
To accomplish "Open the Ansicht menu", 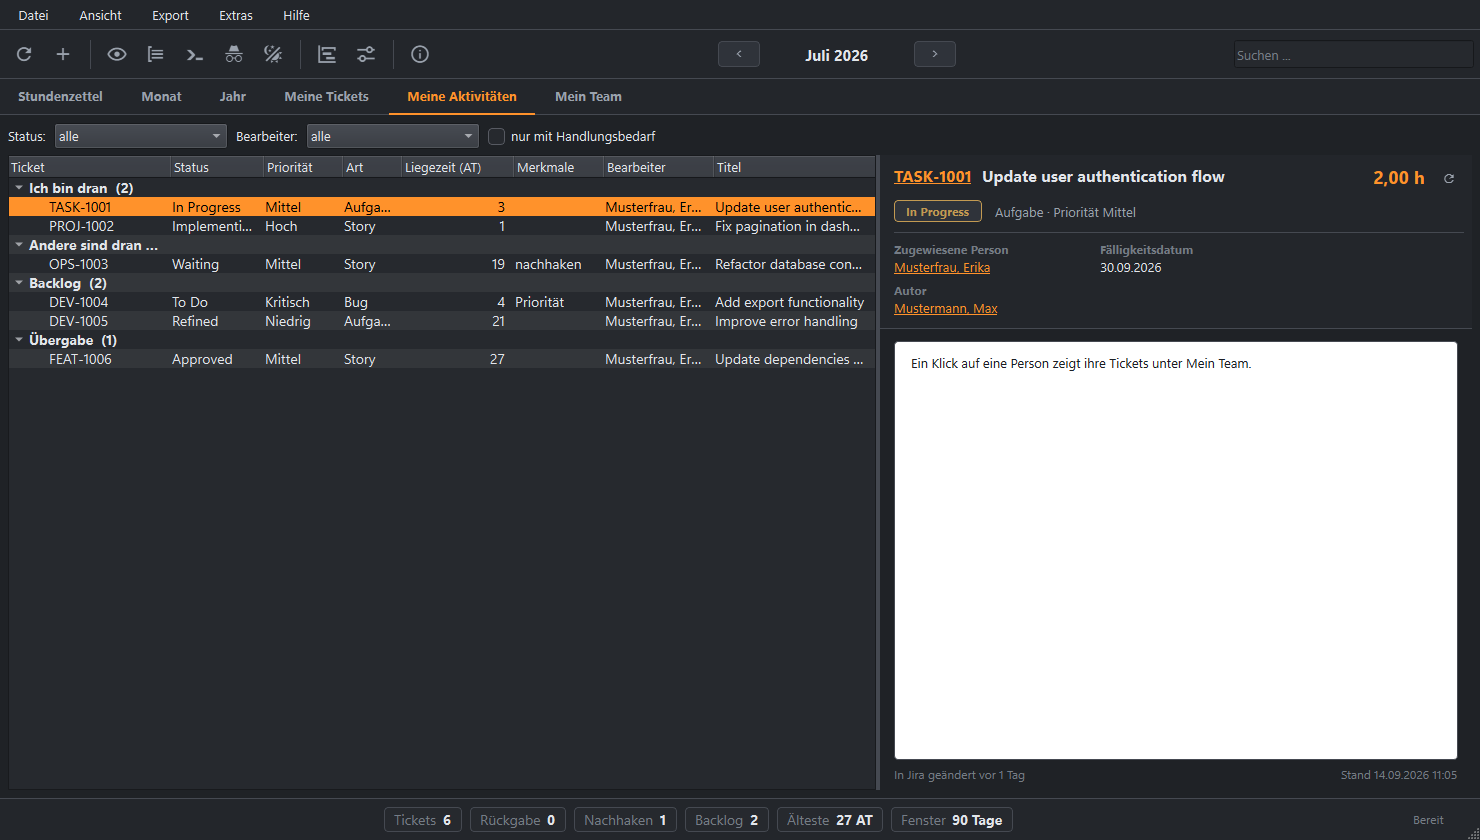I will click(x=101, y=15).
